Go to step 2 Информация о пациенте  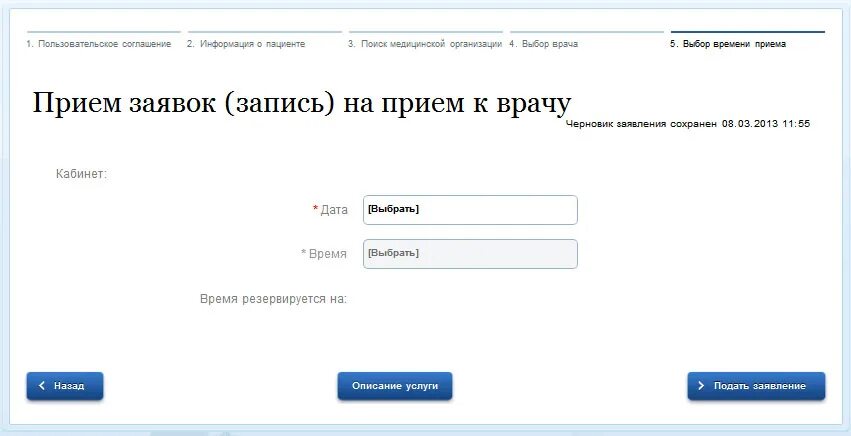coord(246,44)
